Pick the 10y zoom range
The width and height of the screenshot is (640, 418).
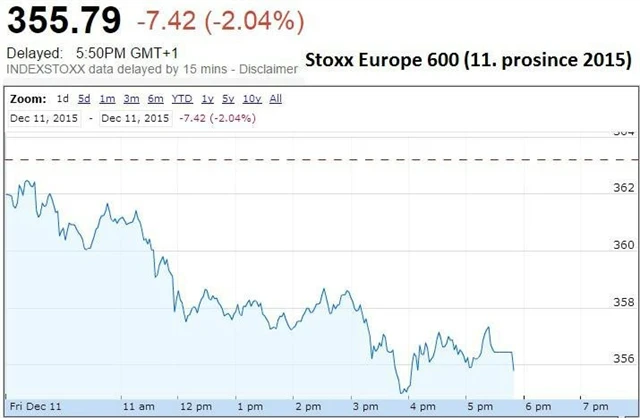point(251,99)
